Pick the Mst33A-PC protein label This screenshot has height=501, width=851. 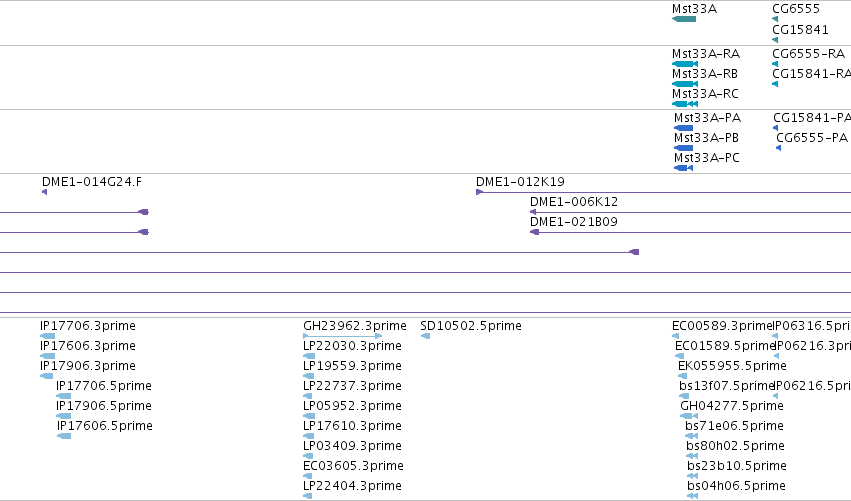point(707,158)
